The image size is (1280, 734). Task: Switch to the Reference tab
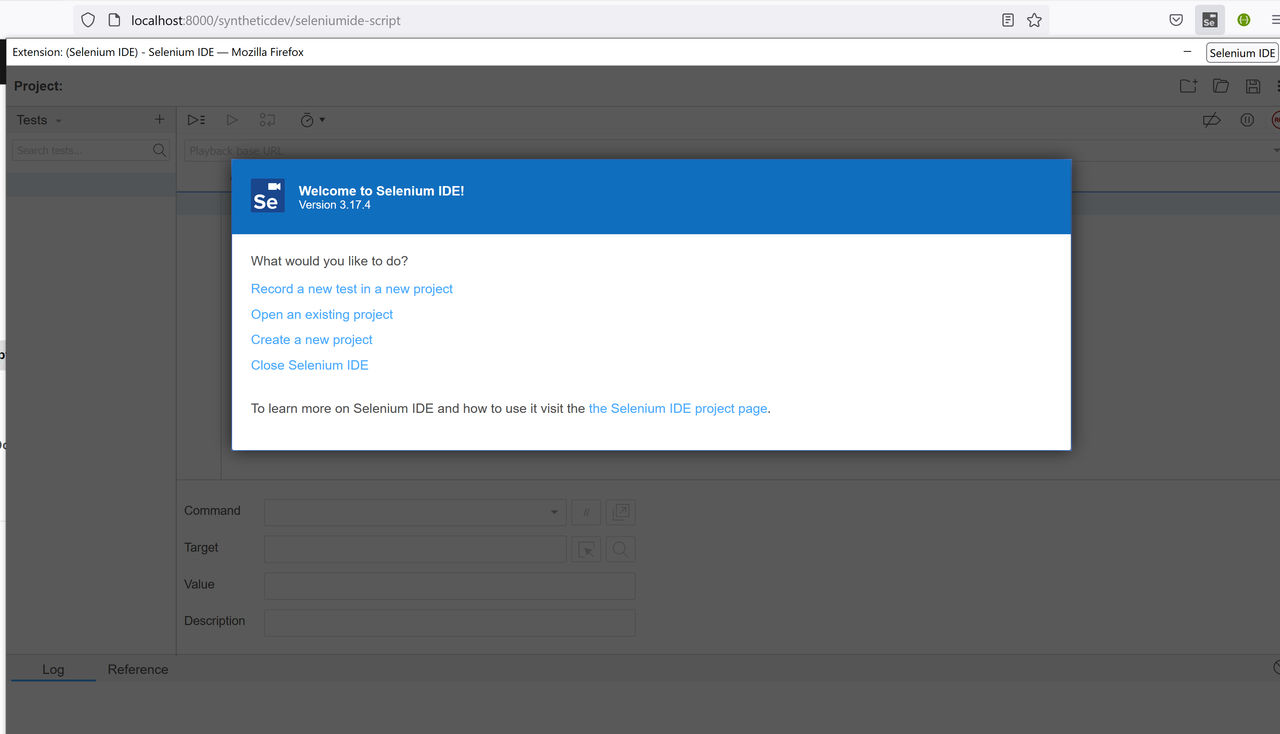(138, 670)
